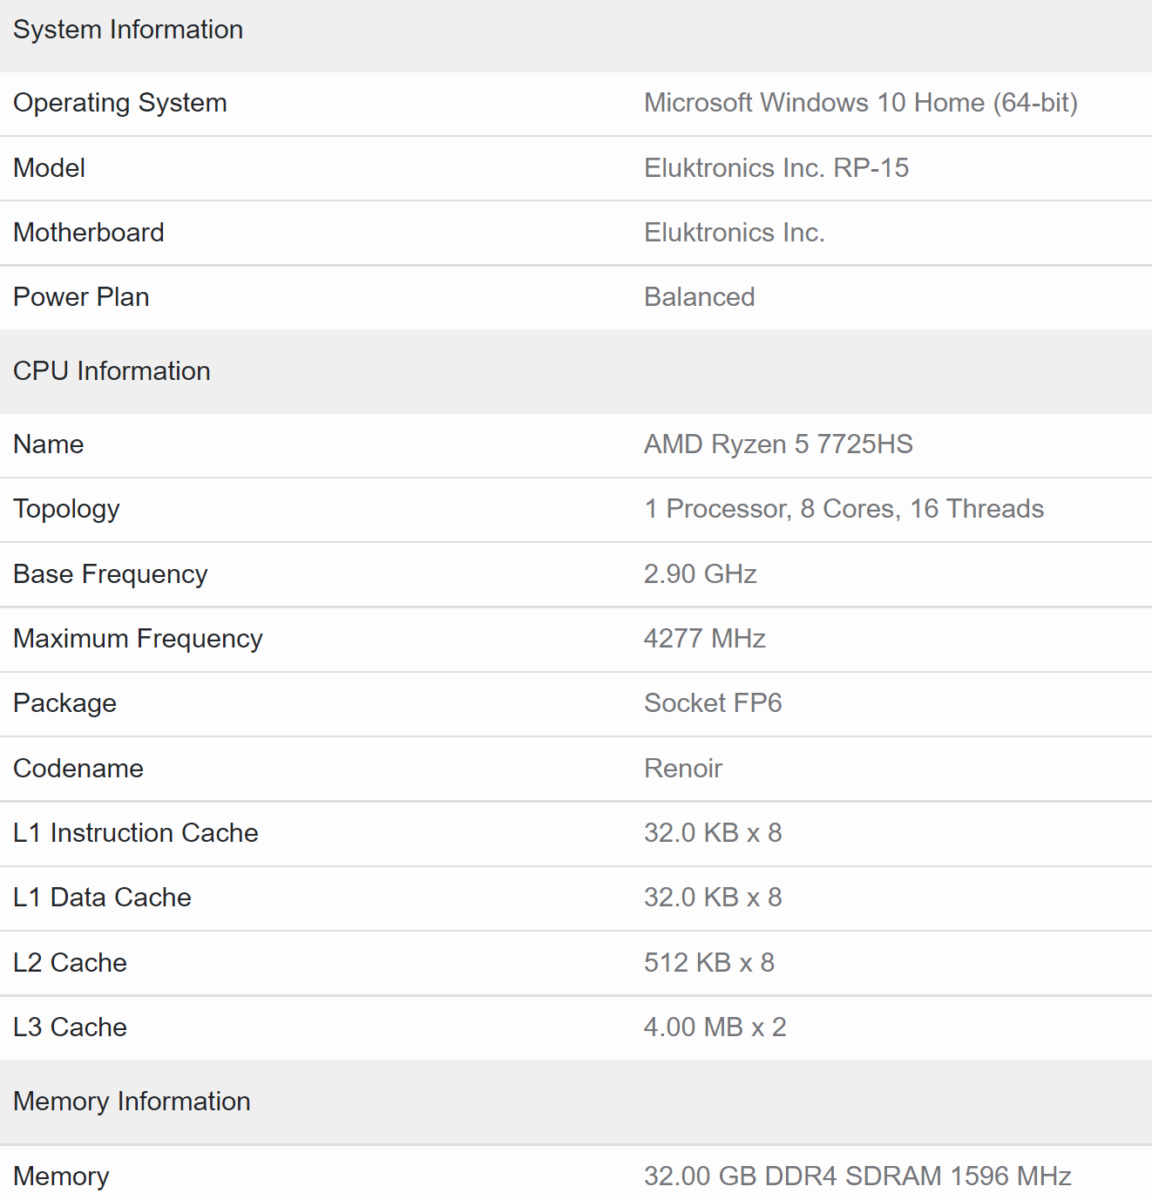Click the Maximum Frequency row label
This screenshot has width=1152, height=1200.
[138, 639]
